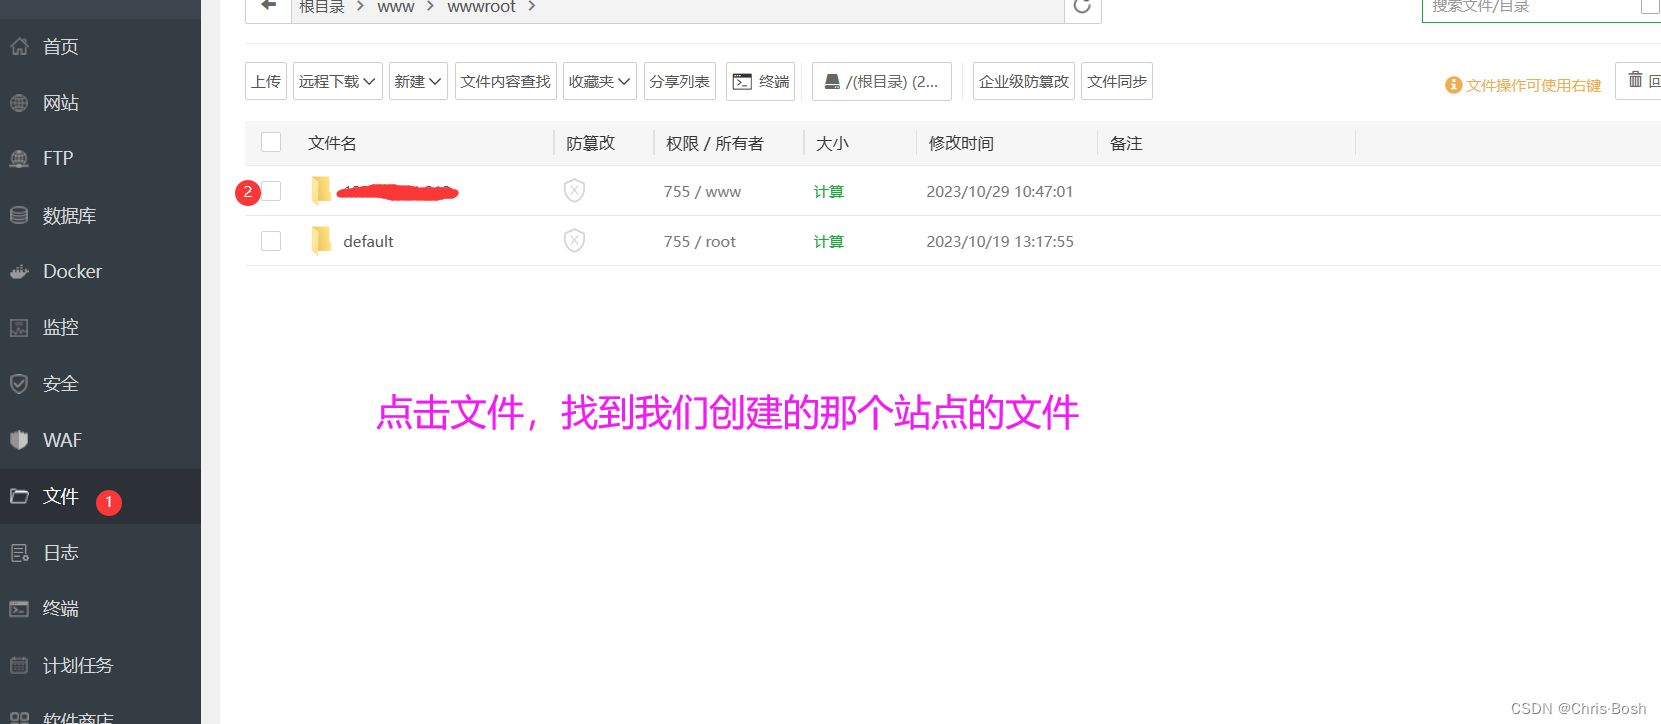Screen dimensions: 1661x724
Task: Sort by 修改时间 column header
Action: (961, 143)
